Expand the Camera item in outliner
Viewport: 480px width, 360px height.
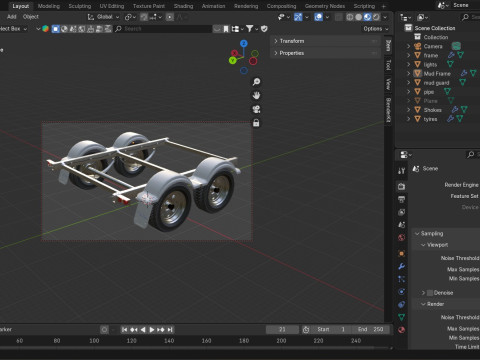[x=409, y=46]
